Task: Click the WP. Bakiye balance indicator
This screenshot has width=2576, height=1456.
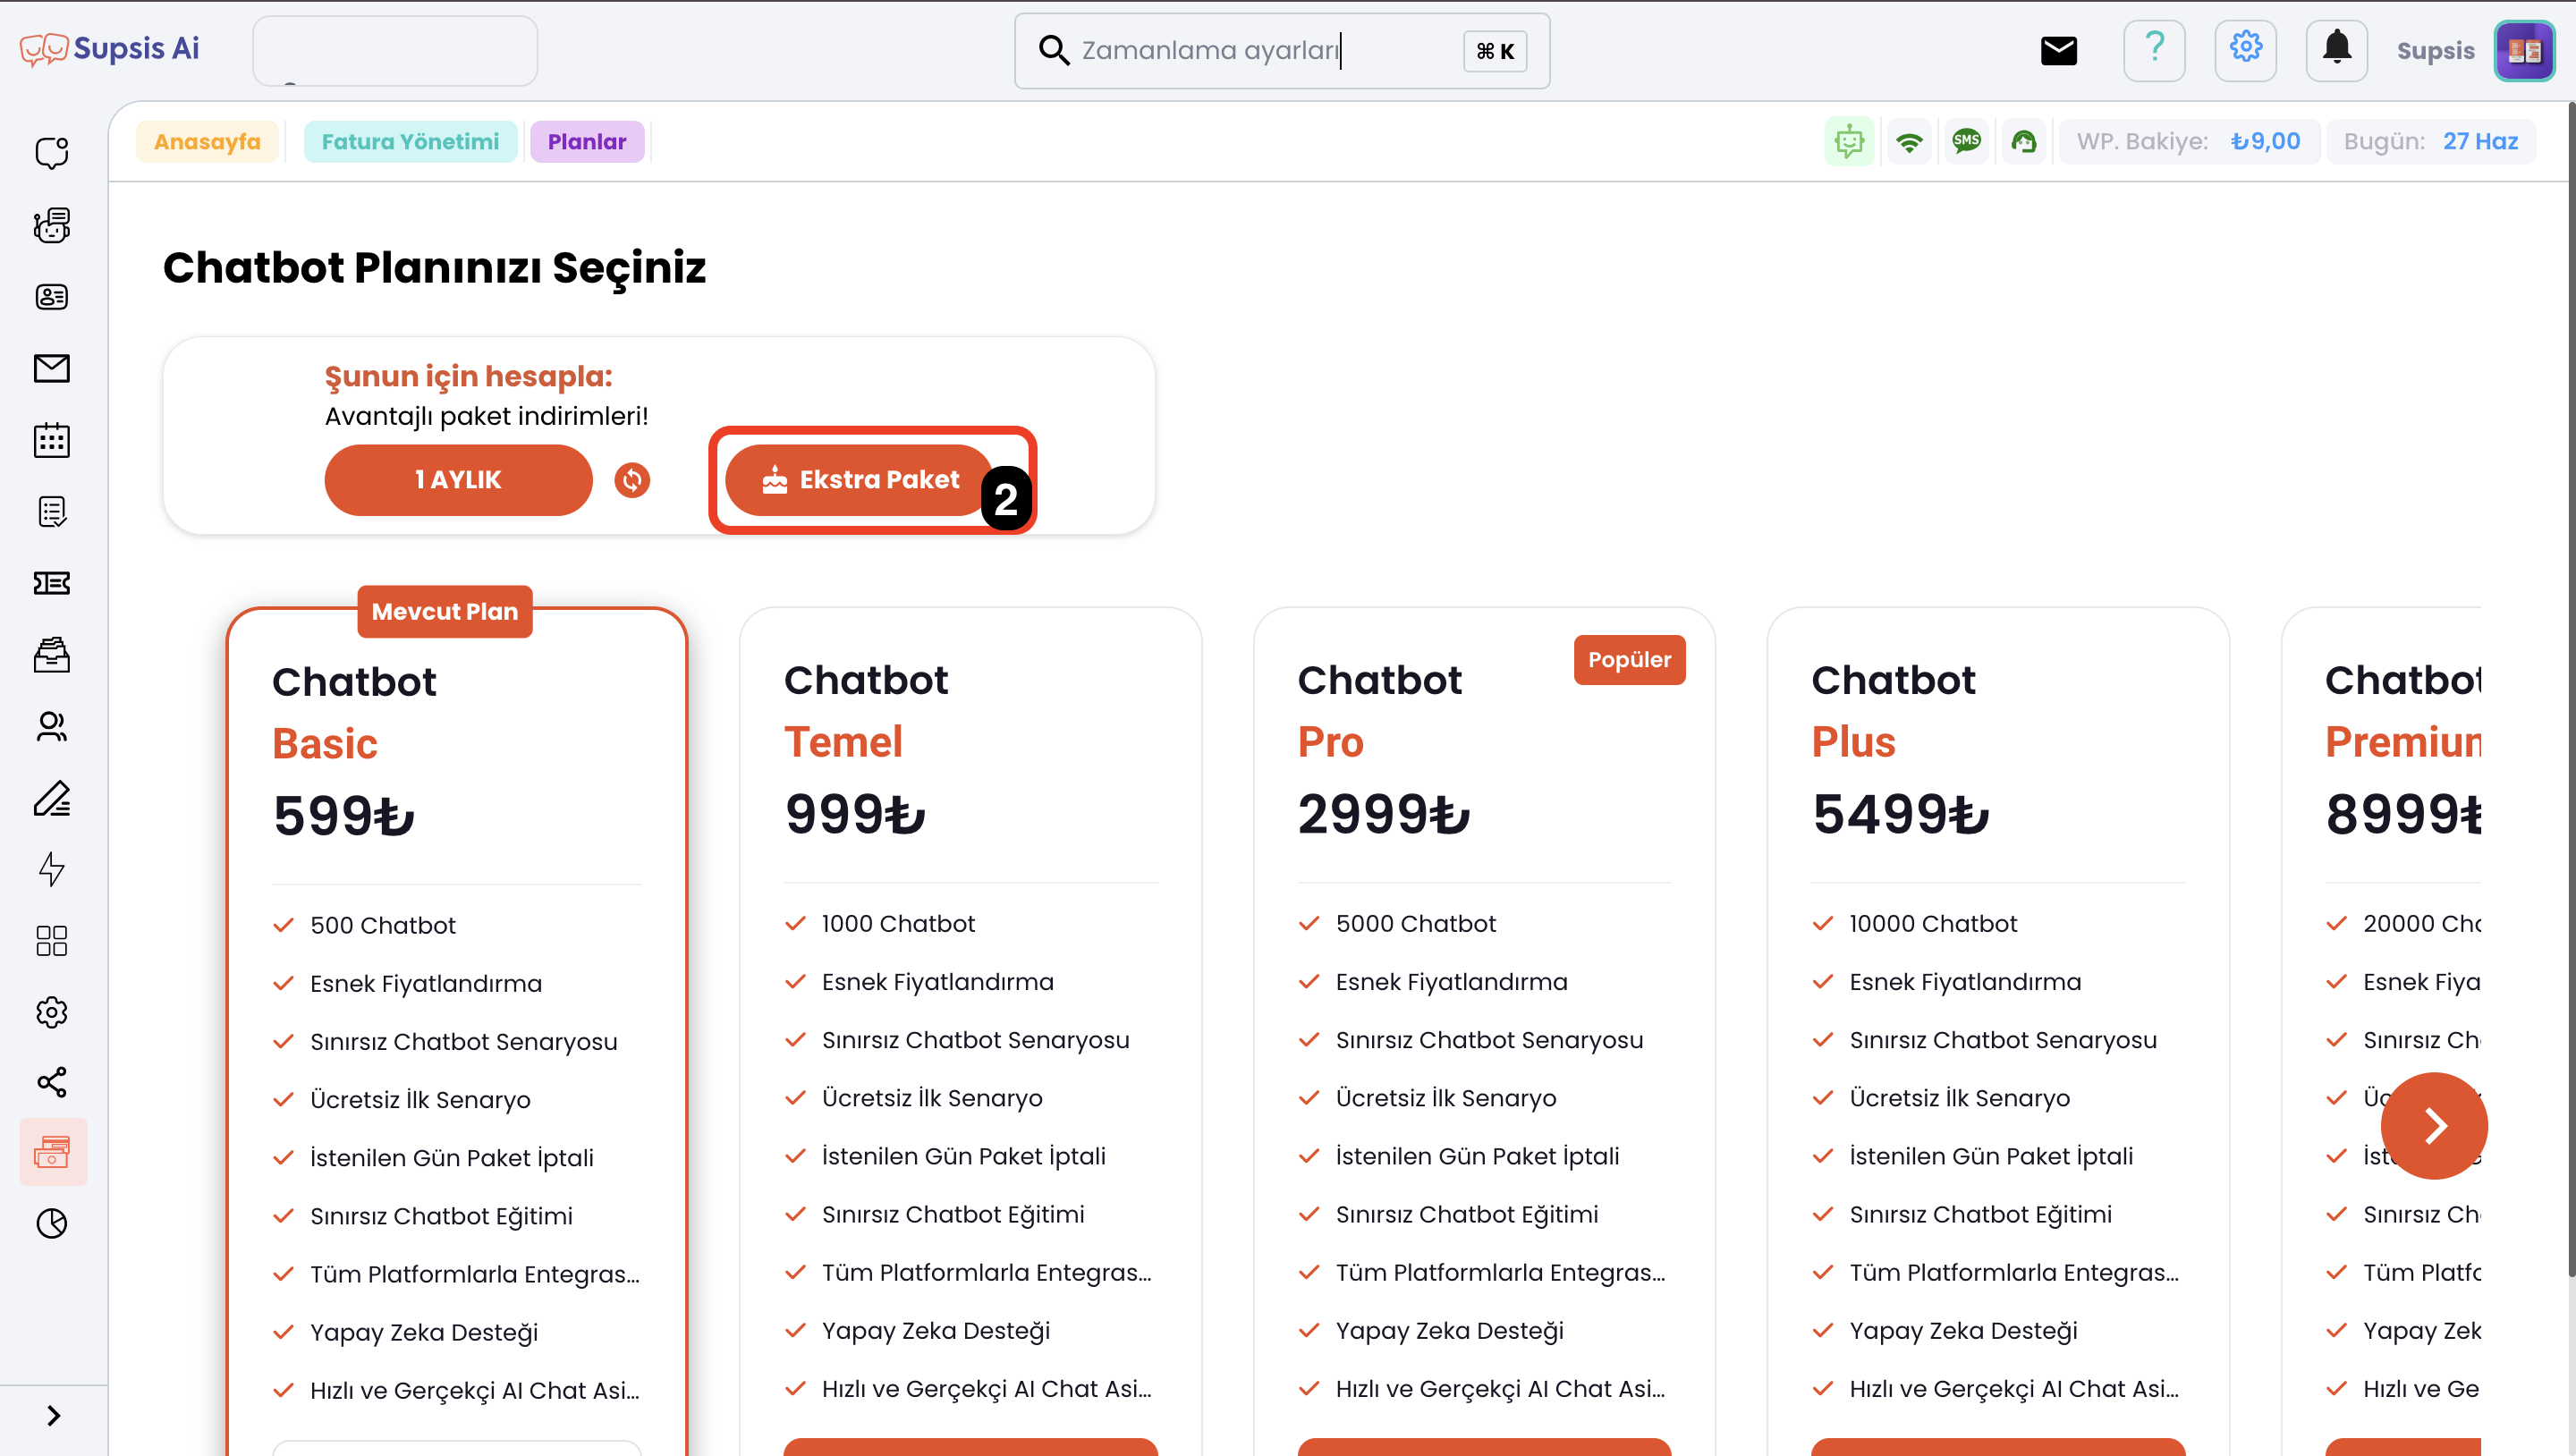Action: pos(2188,142)
